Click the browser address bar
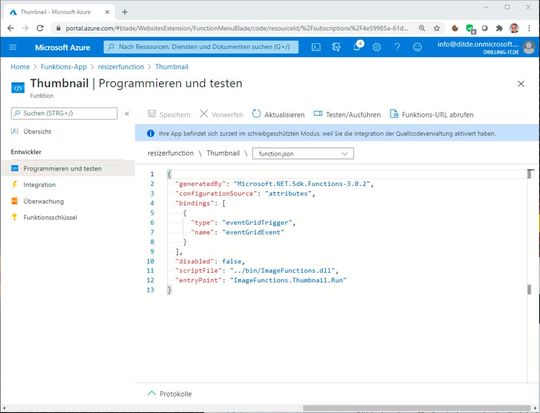This screenshot has width=540, height=413. pos(236,28)
